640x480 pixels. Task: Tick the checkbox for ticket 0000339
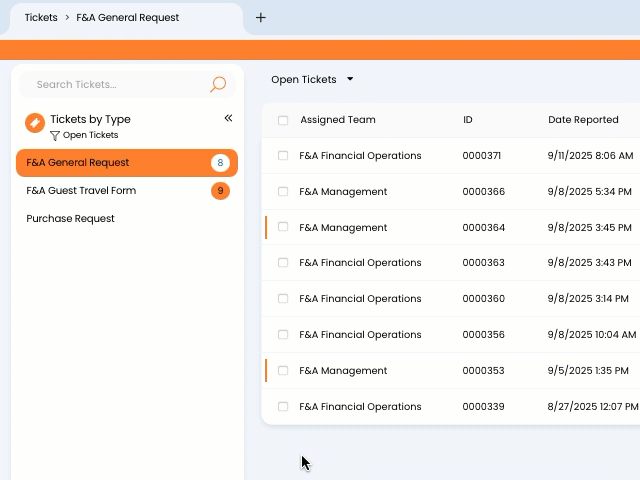point(283,406)
